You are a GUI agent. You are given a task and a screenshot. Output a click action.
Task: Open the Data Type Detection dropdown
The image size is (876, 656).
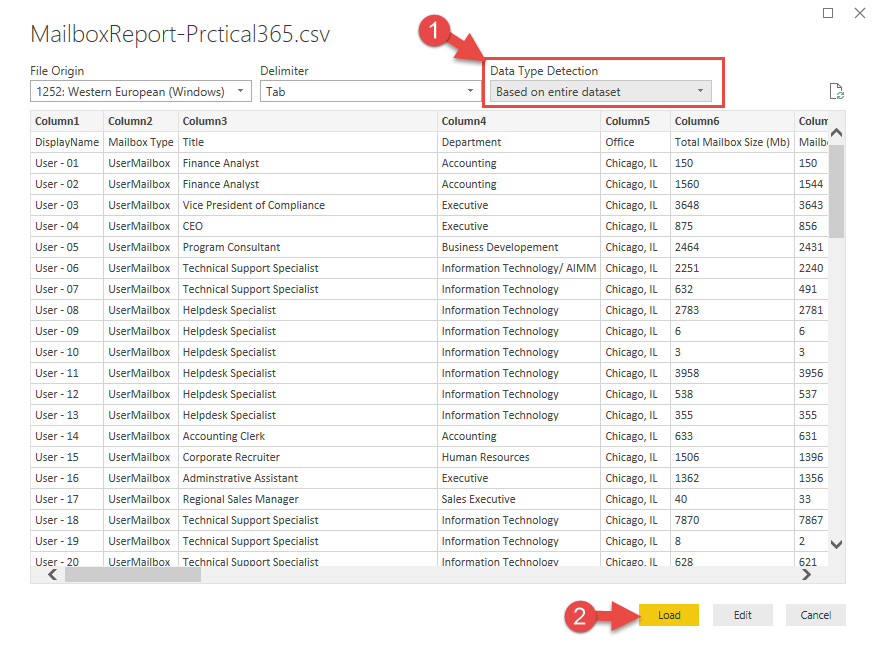(700, 90)
